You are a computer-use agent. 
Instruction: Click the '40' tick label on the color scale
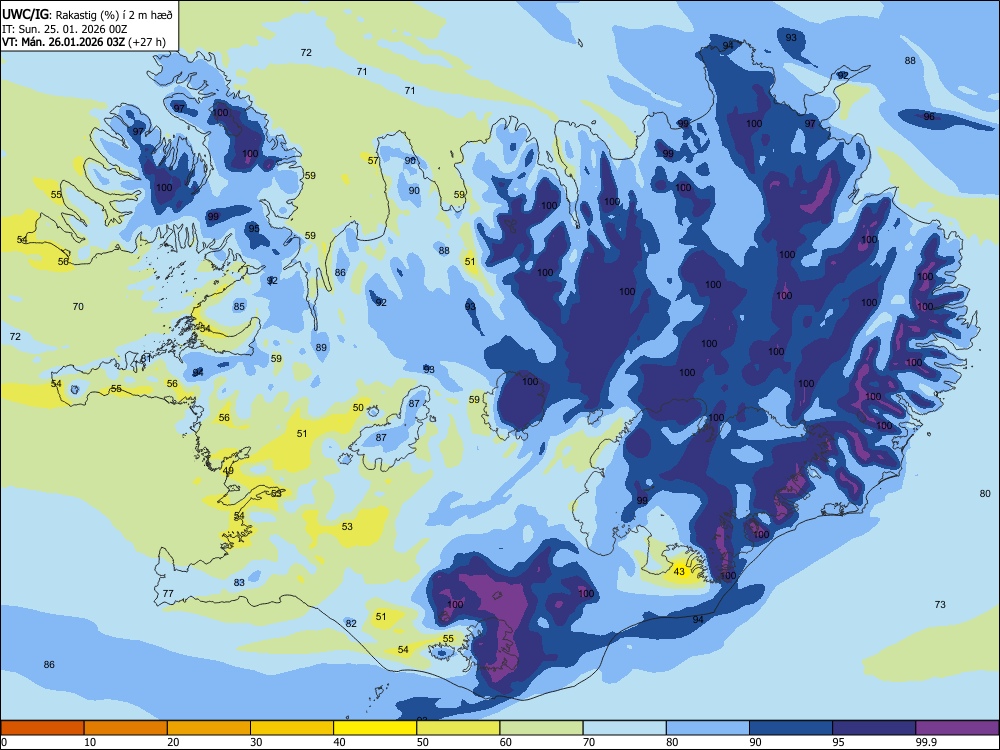click(340, 742)
